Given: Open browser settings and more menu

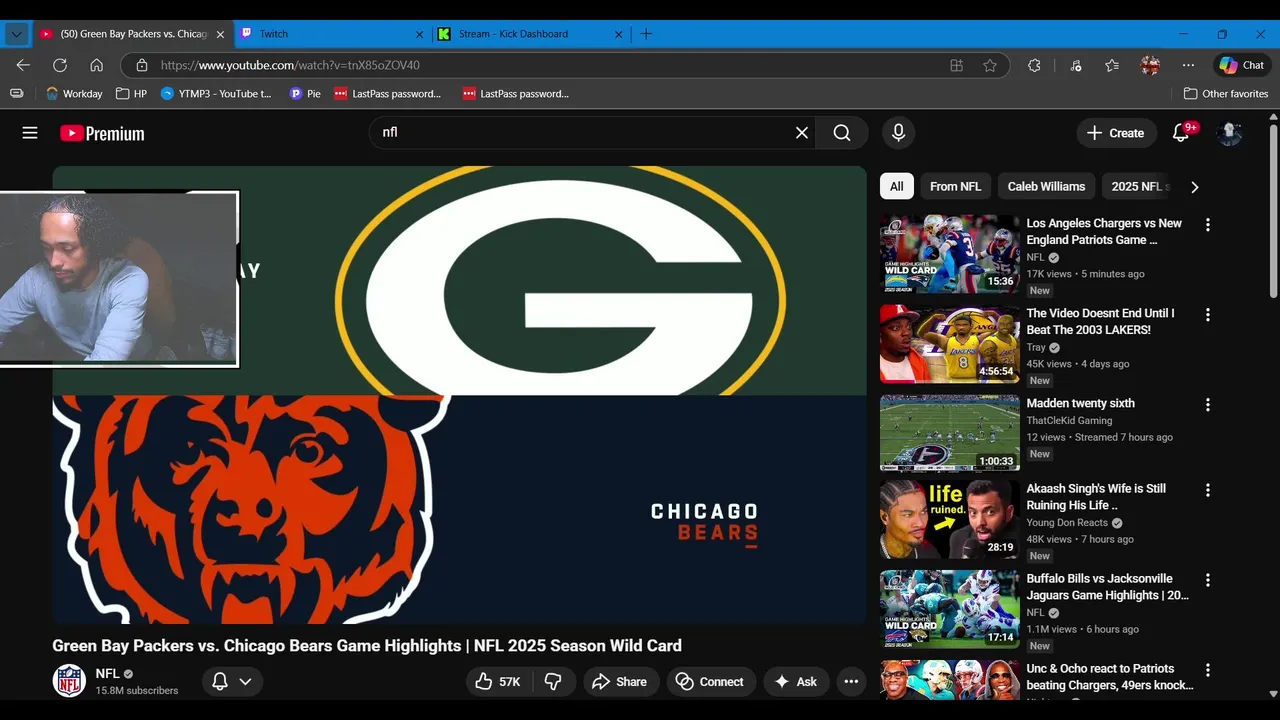Looking at the screenshot, I should (x=1188, y=65).
